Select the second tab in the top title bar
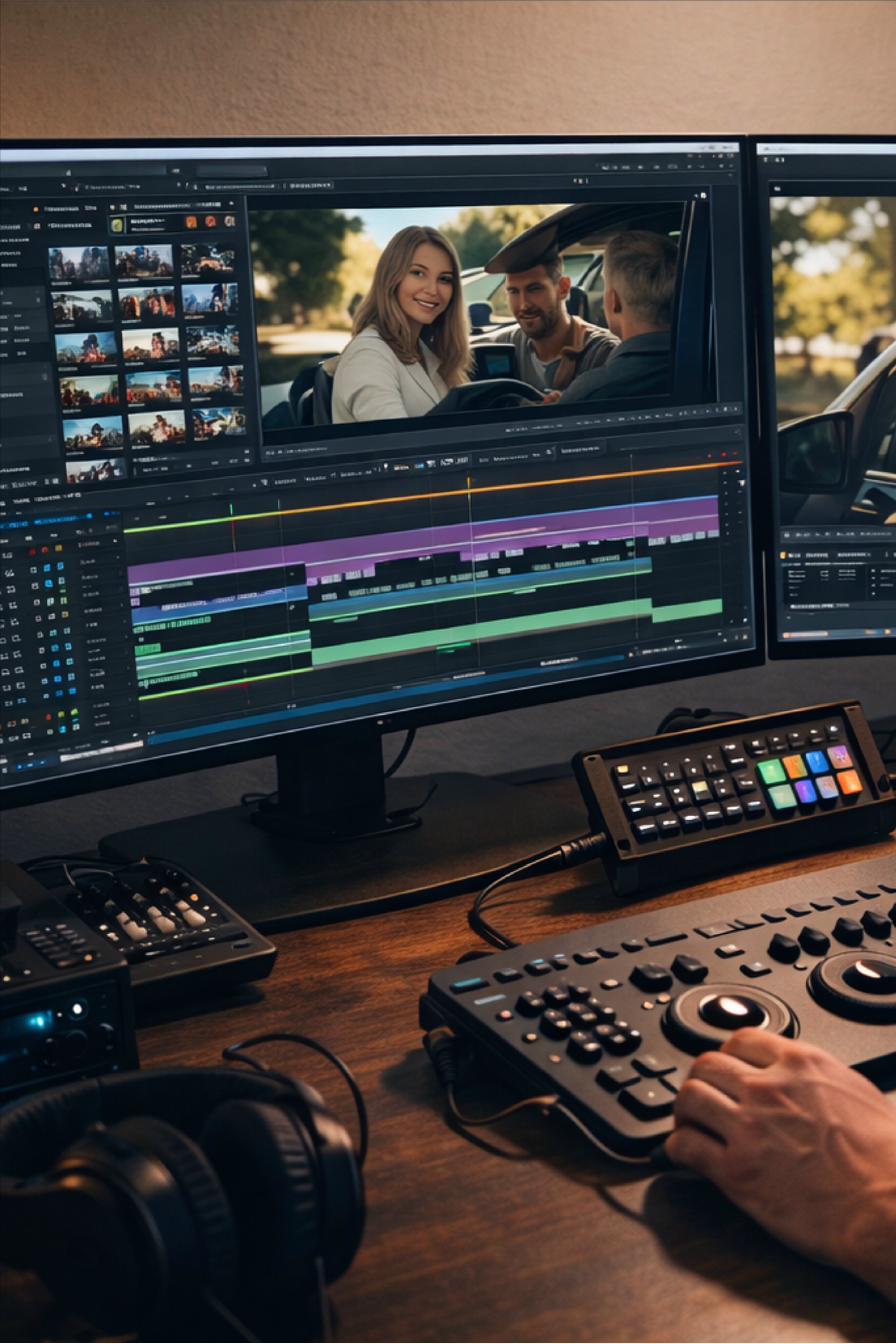 tap(232, 170)
